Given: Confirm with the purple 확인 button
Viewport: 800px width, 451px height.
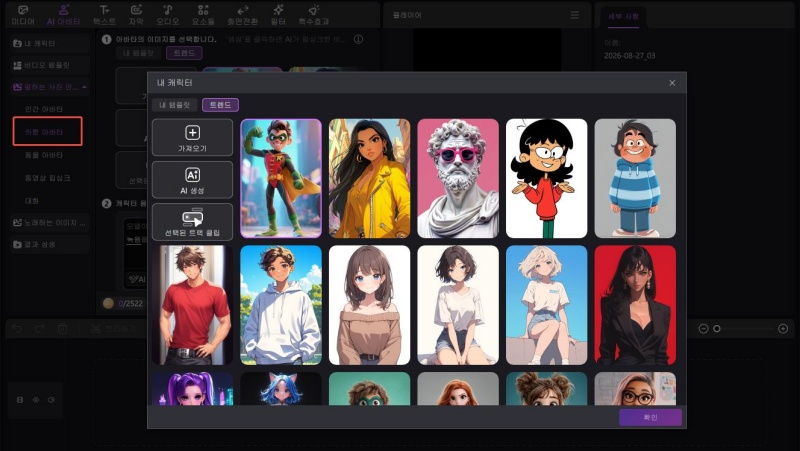Looking at the screenshot, I should click(x=651, y=417).
